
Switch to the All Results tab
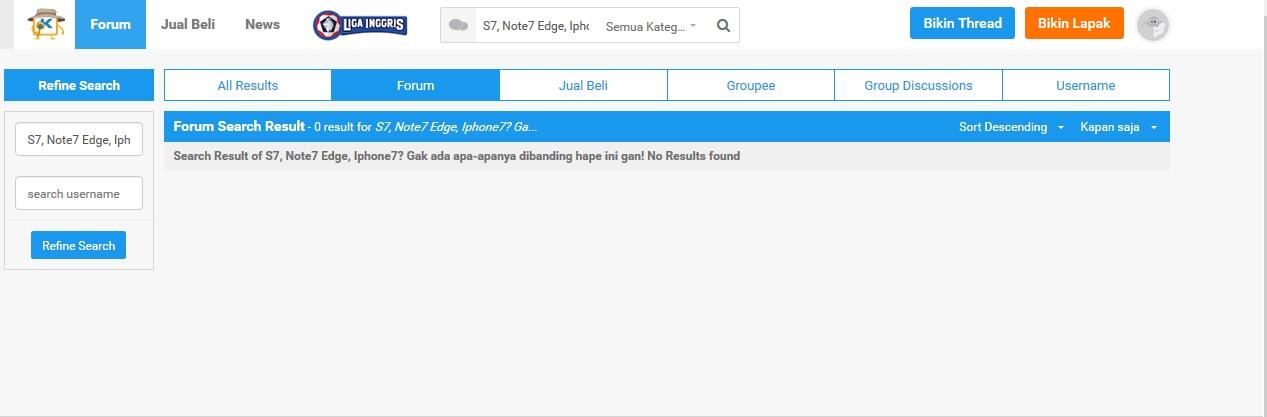[x=248, y=85]
